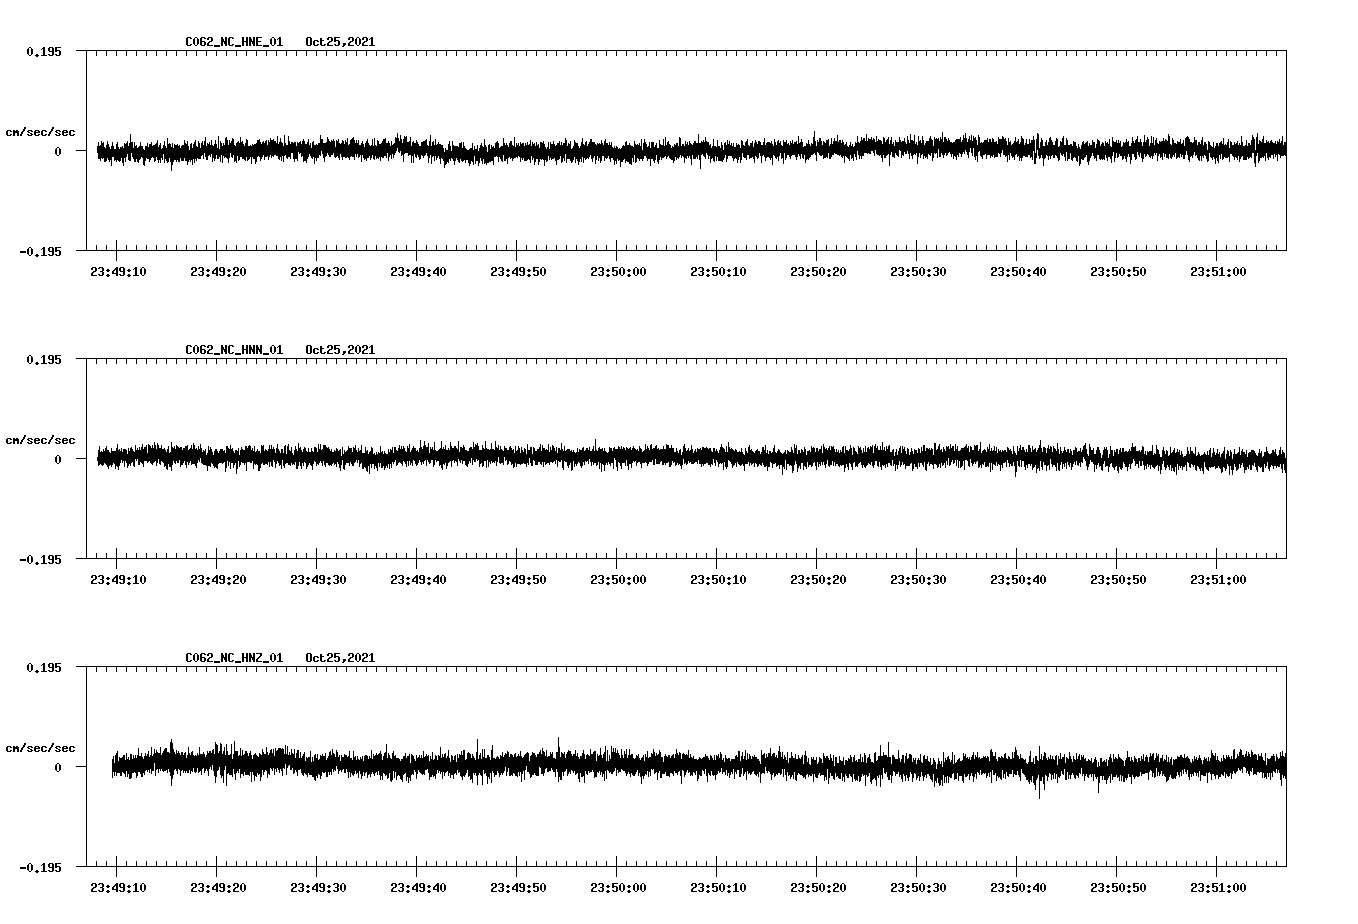Click the C062_NC_HNN_01 channel title

pyautogui.click(x=234, y=350)
